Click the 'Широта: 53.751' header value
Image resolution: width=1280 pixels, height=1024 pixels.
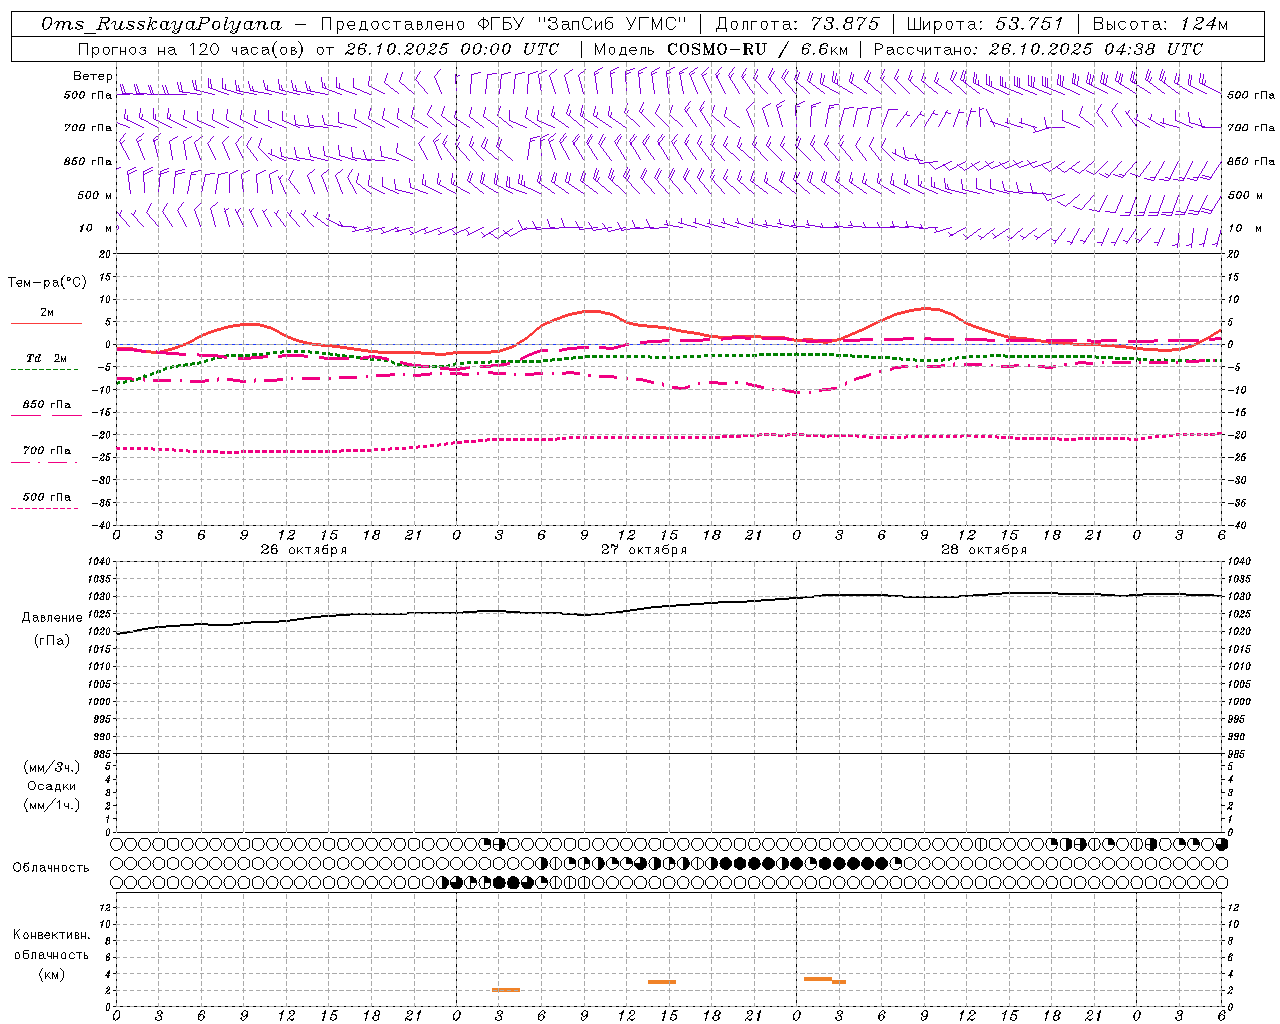[x=985, y=24]
